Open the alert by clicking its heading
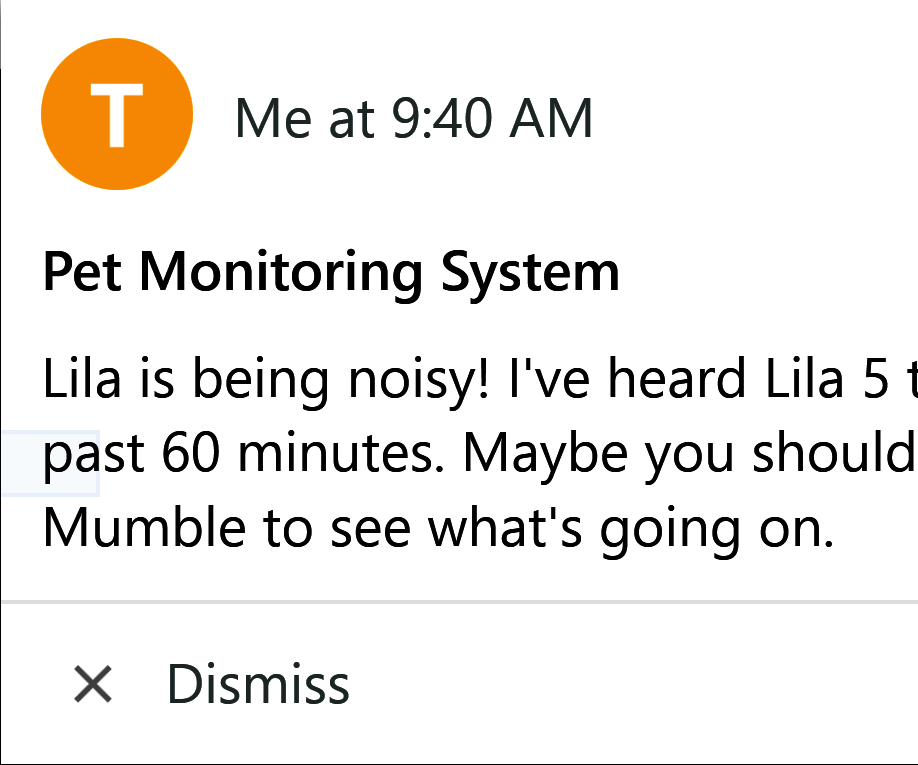Screen dimensions: 918x765 pos(330,272)
